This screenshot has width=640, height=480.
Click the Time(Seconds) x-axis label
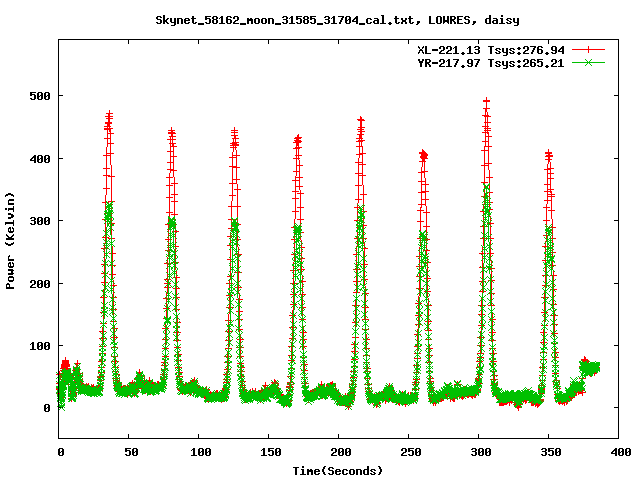coord(338,471)
